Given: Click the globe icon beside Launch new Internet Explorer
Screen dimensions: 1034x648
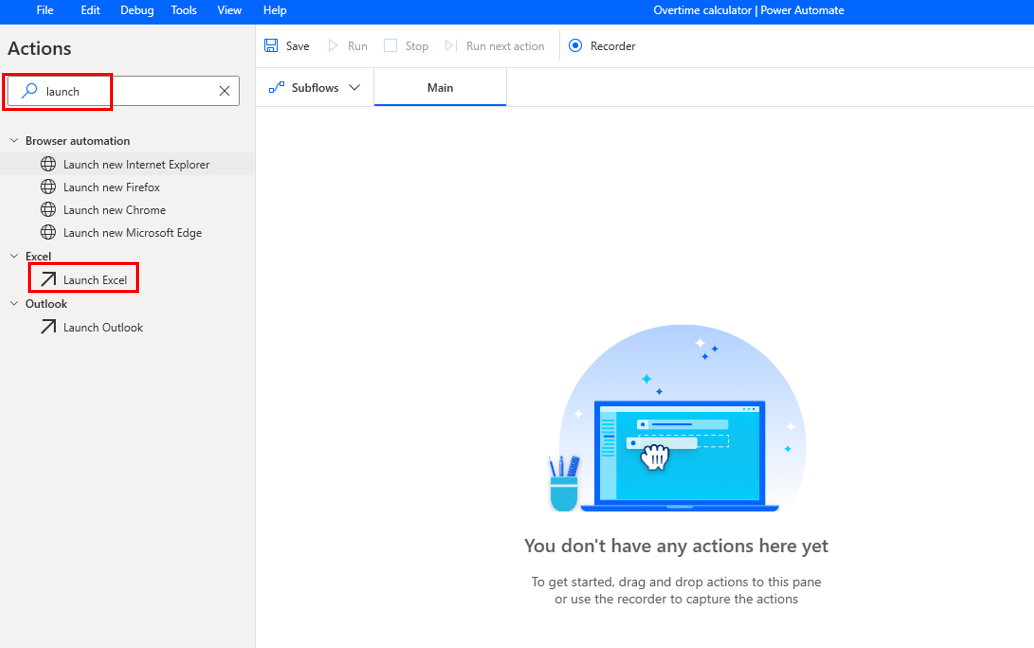Looking at the screenshot, I should coord(48,164).
